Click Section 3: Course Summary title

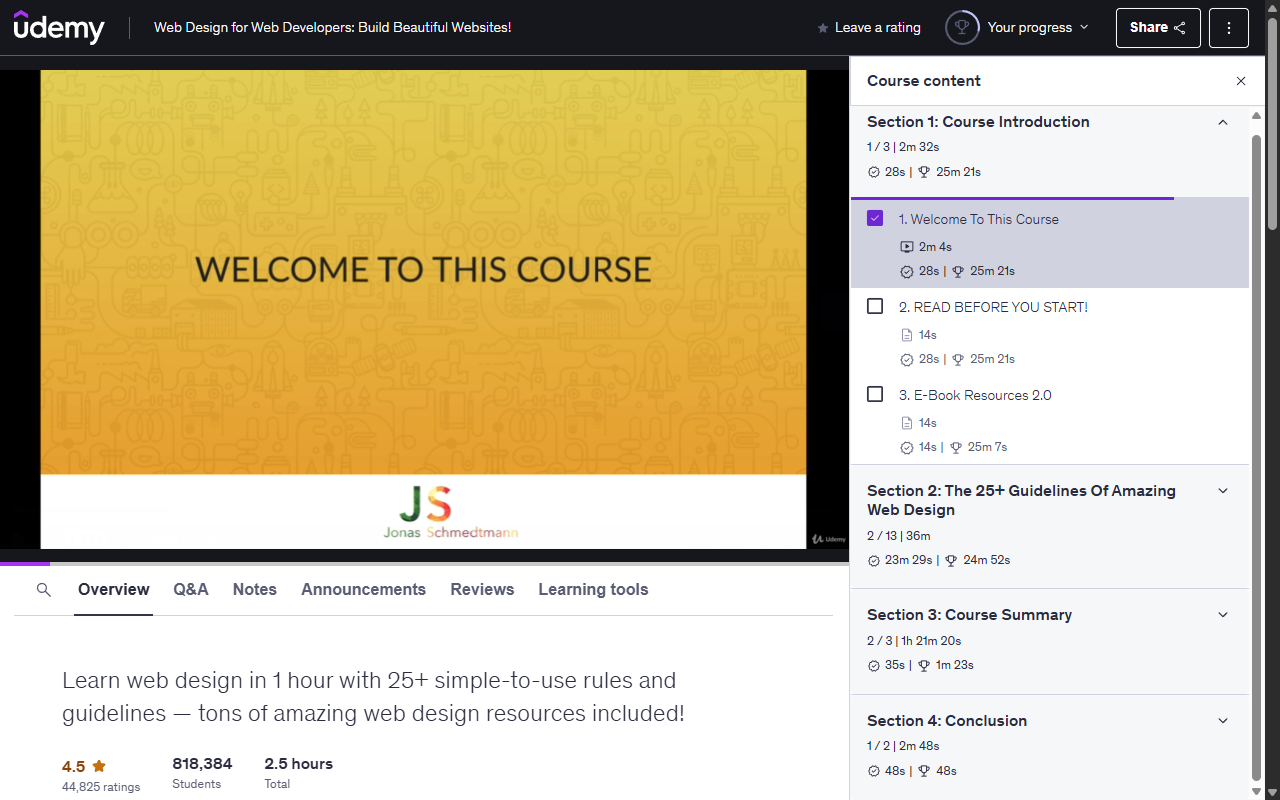pos(969,615)
